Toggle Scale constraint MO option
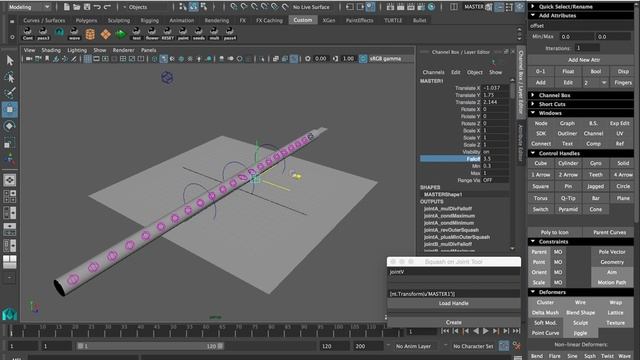The height and width of the screenshot is (360, 640). [x=558, y=282]
